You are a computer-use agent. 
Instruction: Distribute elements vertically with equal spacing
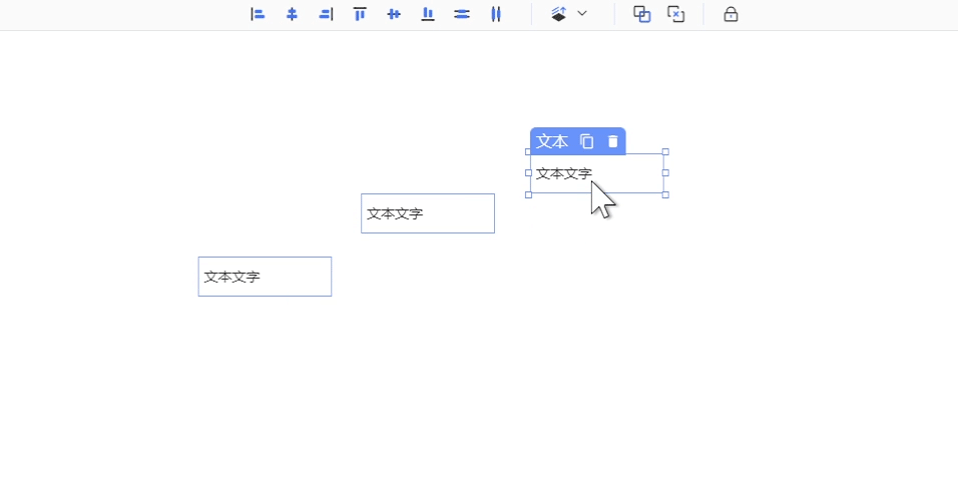coord(462,14)
